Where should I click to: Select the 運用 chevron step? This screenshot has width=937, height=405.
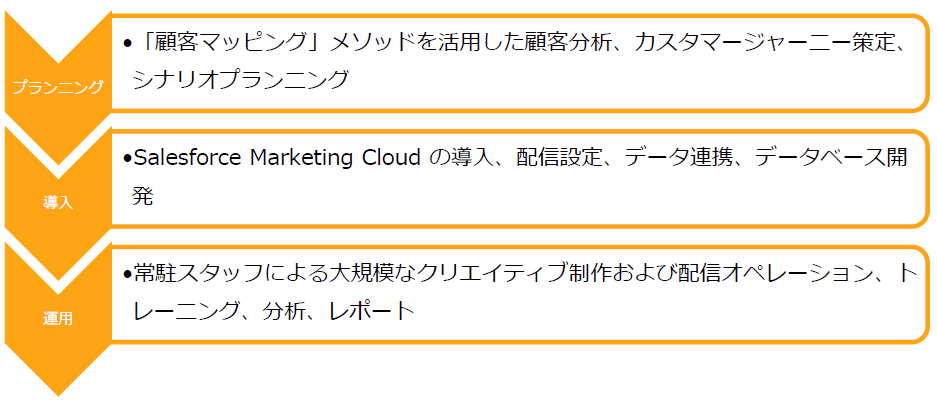(58, 318)
